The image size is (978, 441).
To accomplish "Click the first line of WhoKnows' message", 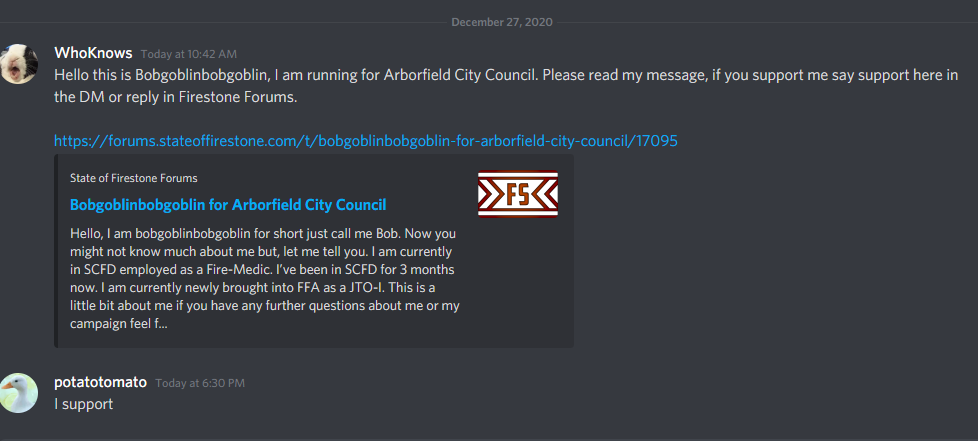I will pyautogui.click(x=506, y=75).
